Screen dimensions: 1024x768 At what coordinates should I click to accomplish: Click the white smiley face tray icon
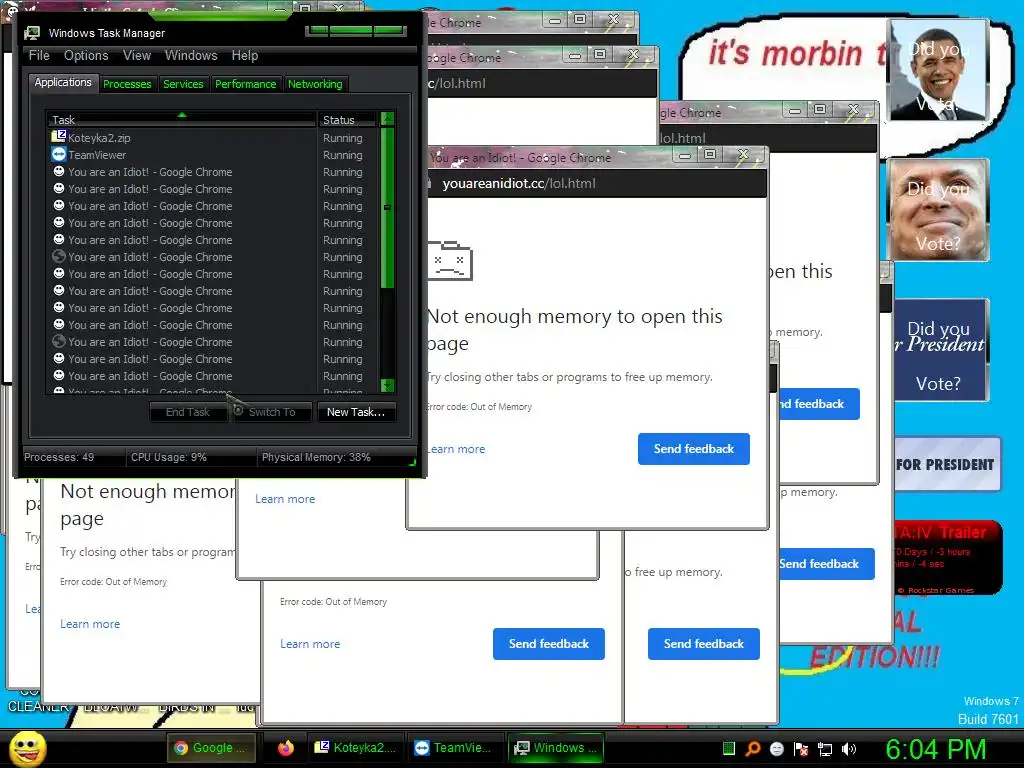(x=776, y=748)
